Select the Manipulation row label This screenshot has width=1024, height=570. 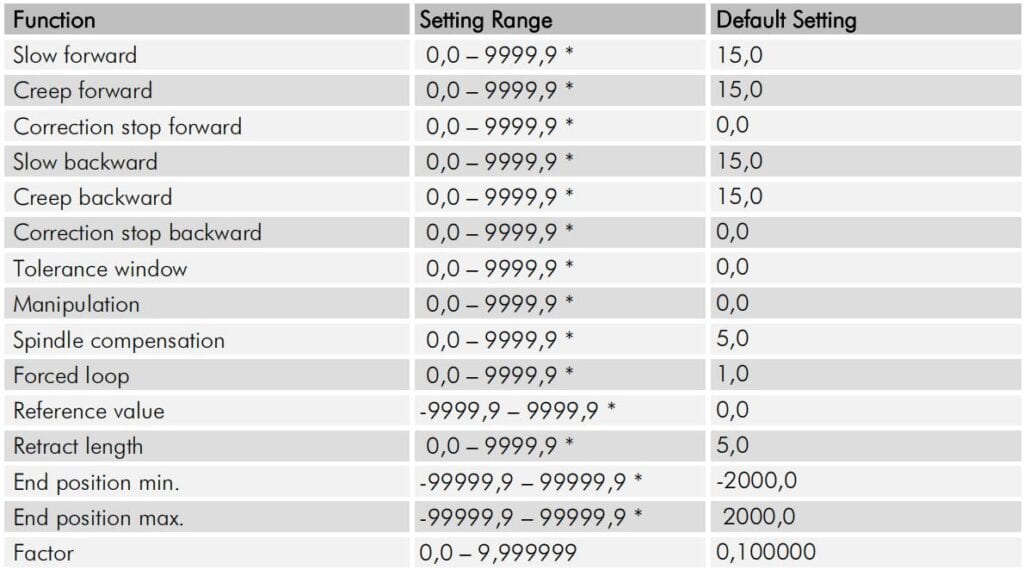(76, 304)
